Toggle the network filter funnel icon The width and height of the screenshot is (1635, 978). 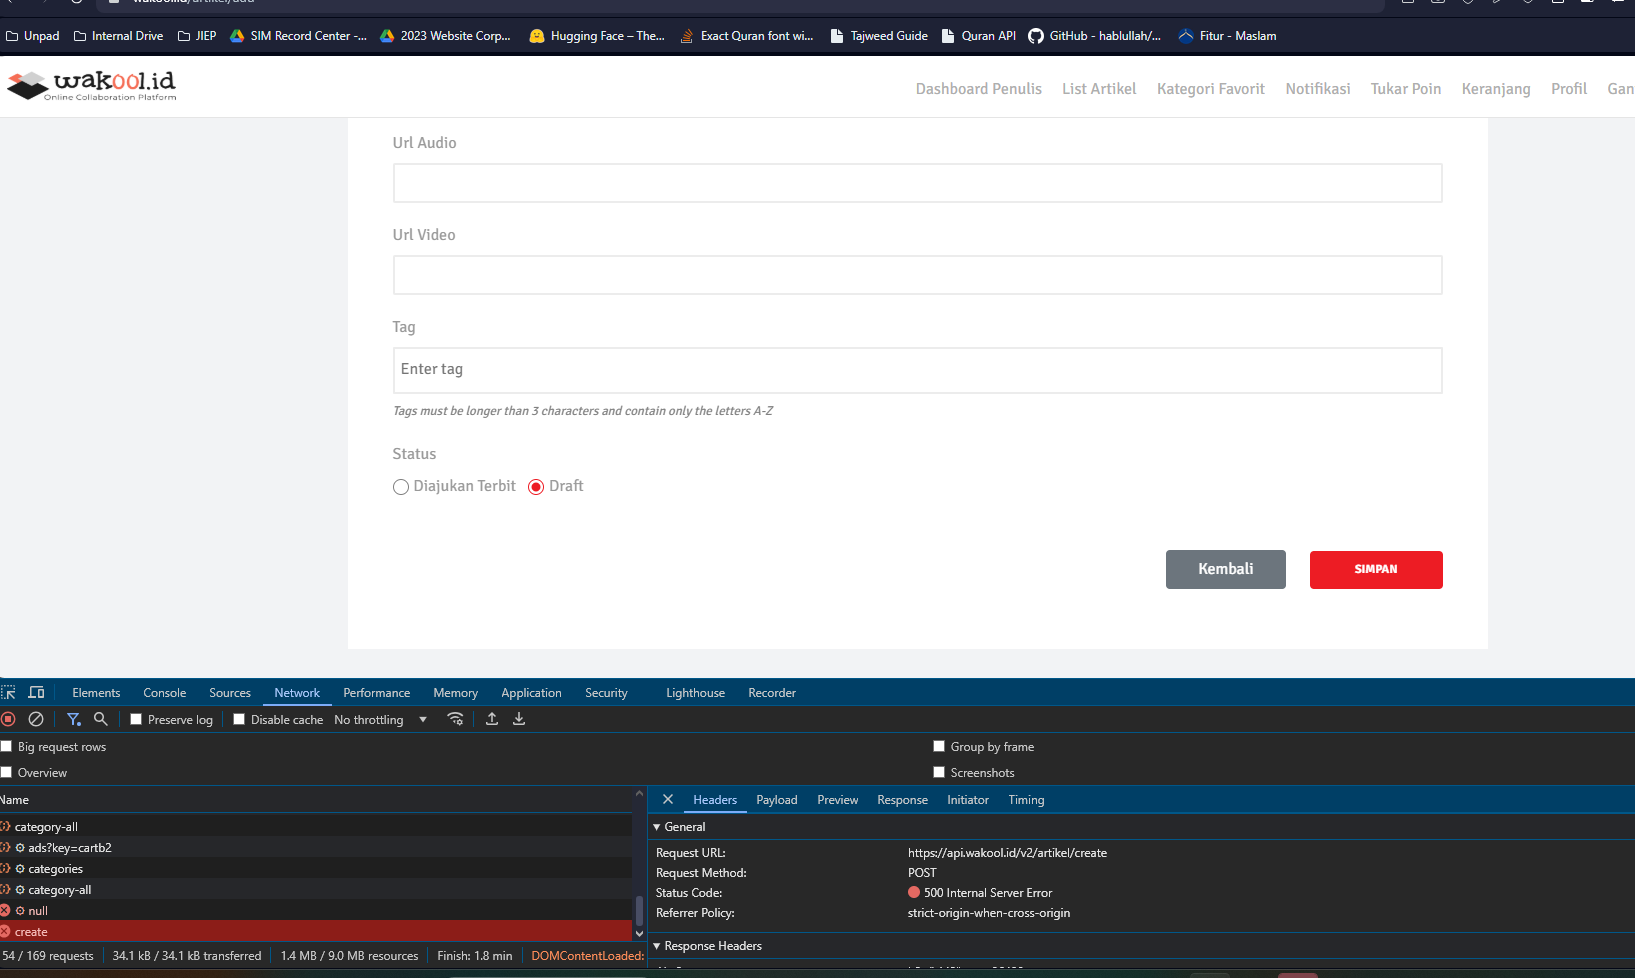[74, 719]
